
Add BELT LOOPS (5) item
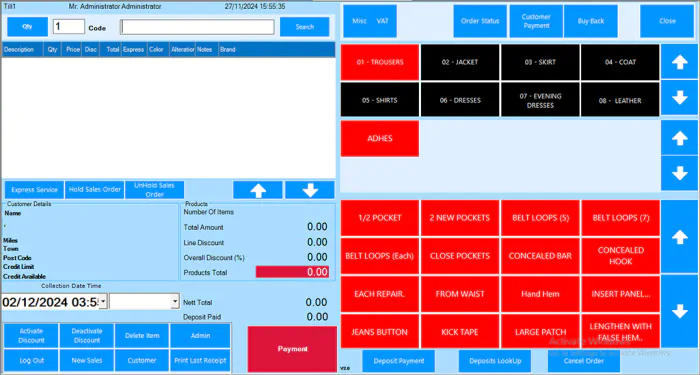(x=540, y=218)
